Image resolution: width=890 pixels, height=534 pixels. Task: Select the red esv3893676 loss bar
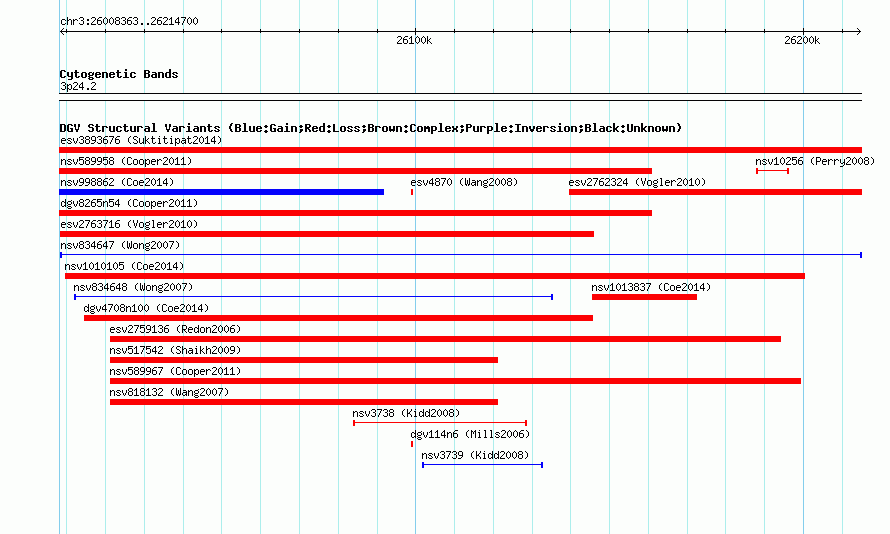[x=460, y=150]
